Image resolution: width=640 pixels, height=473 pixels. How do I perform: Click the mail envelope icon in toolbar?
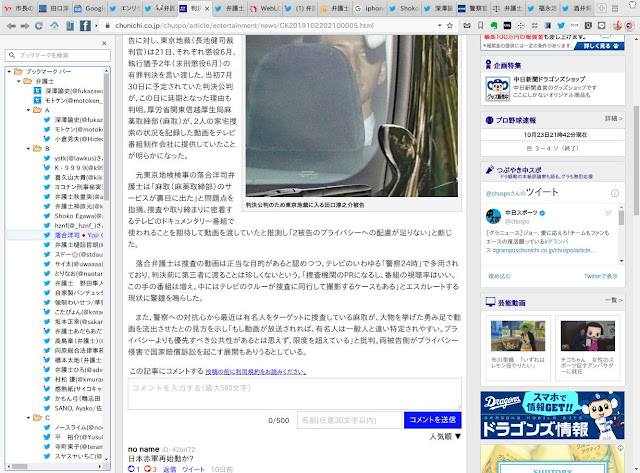pyautogui.click(x=467, y=26)
